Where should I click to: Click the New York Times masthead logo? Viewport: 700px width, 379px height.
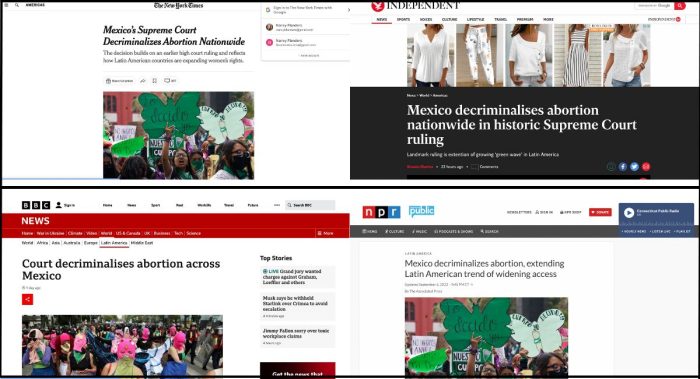pos(178,5)
